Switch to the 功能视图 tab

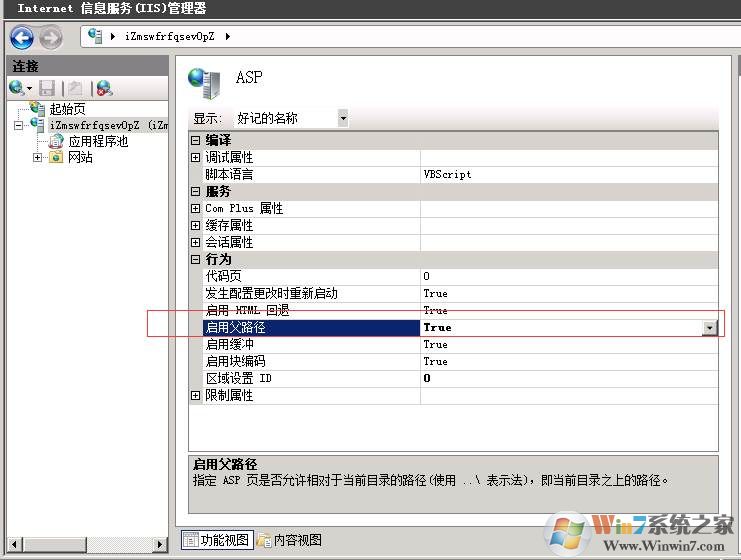217,540
